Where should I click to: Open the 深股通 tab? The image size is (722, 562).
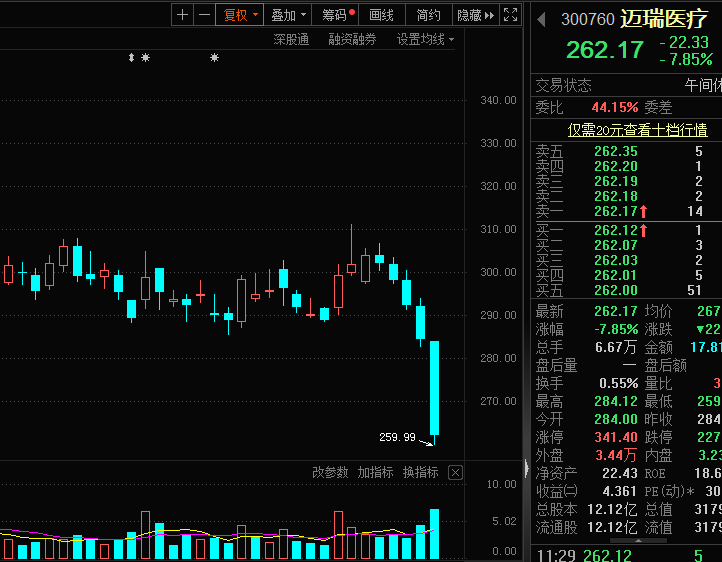point(291,39)
